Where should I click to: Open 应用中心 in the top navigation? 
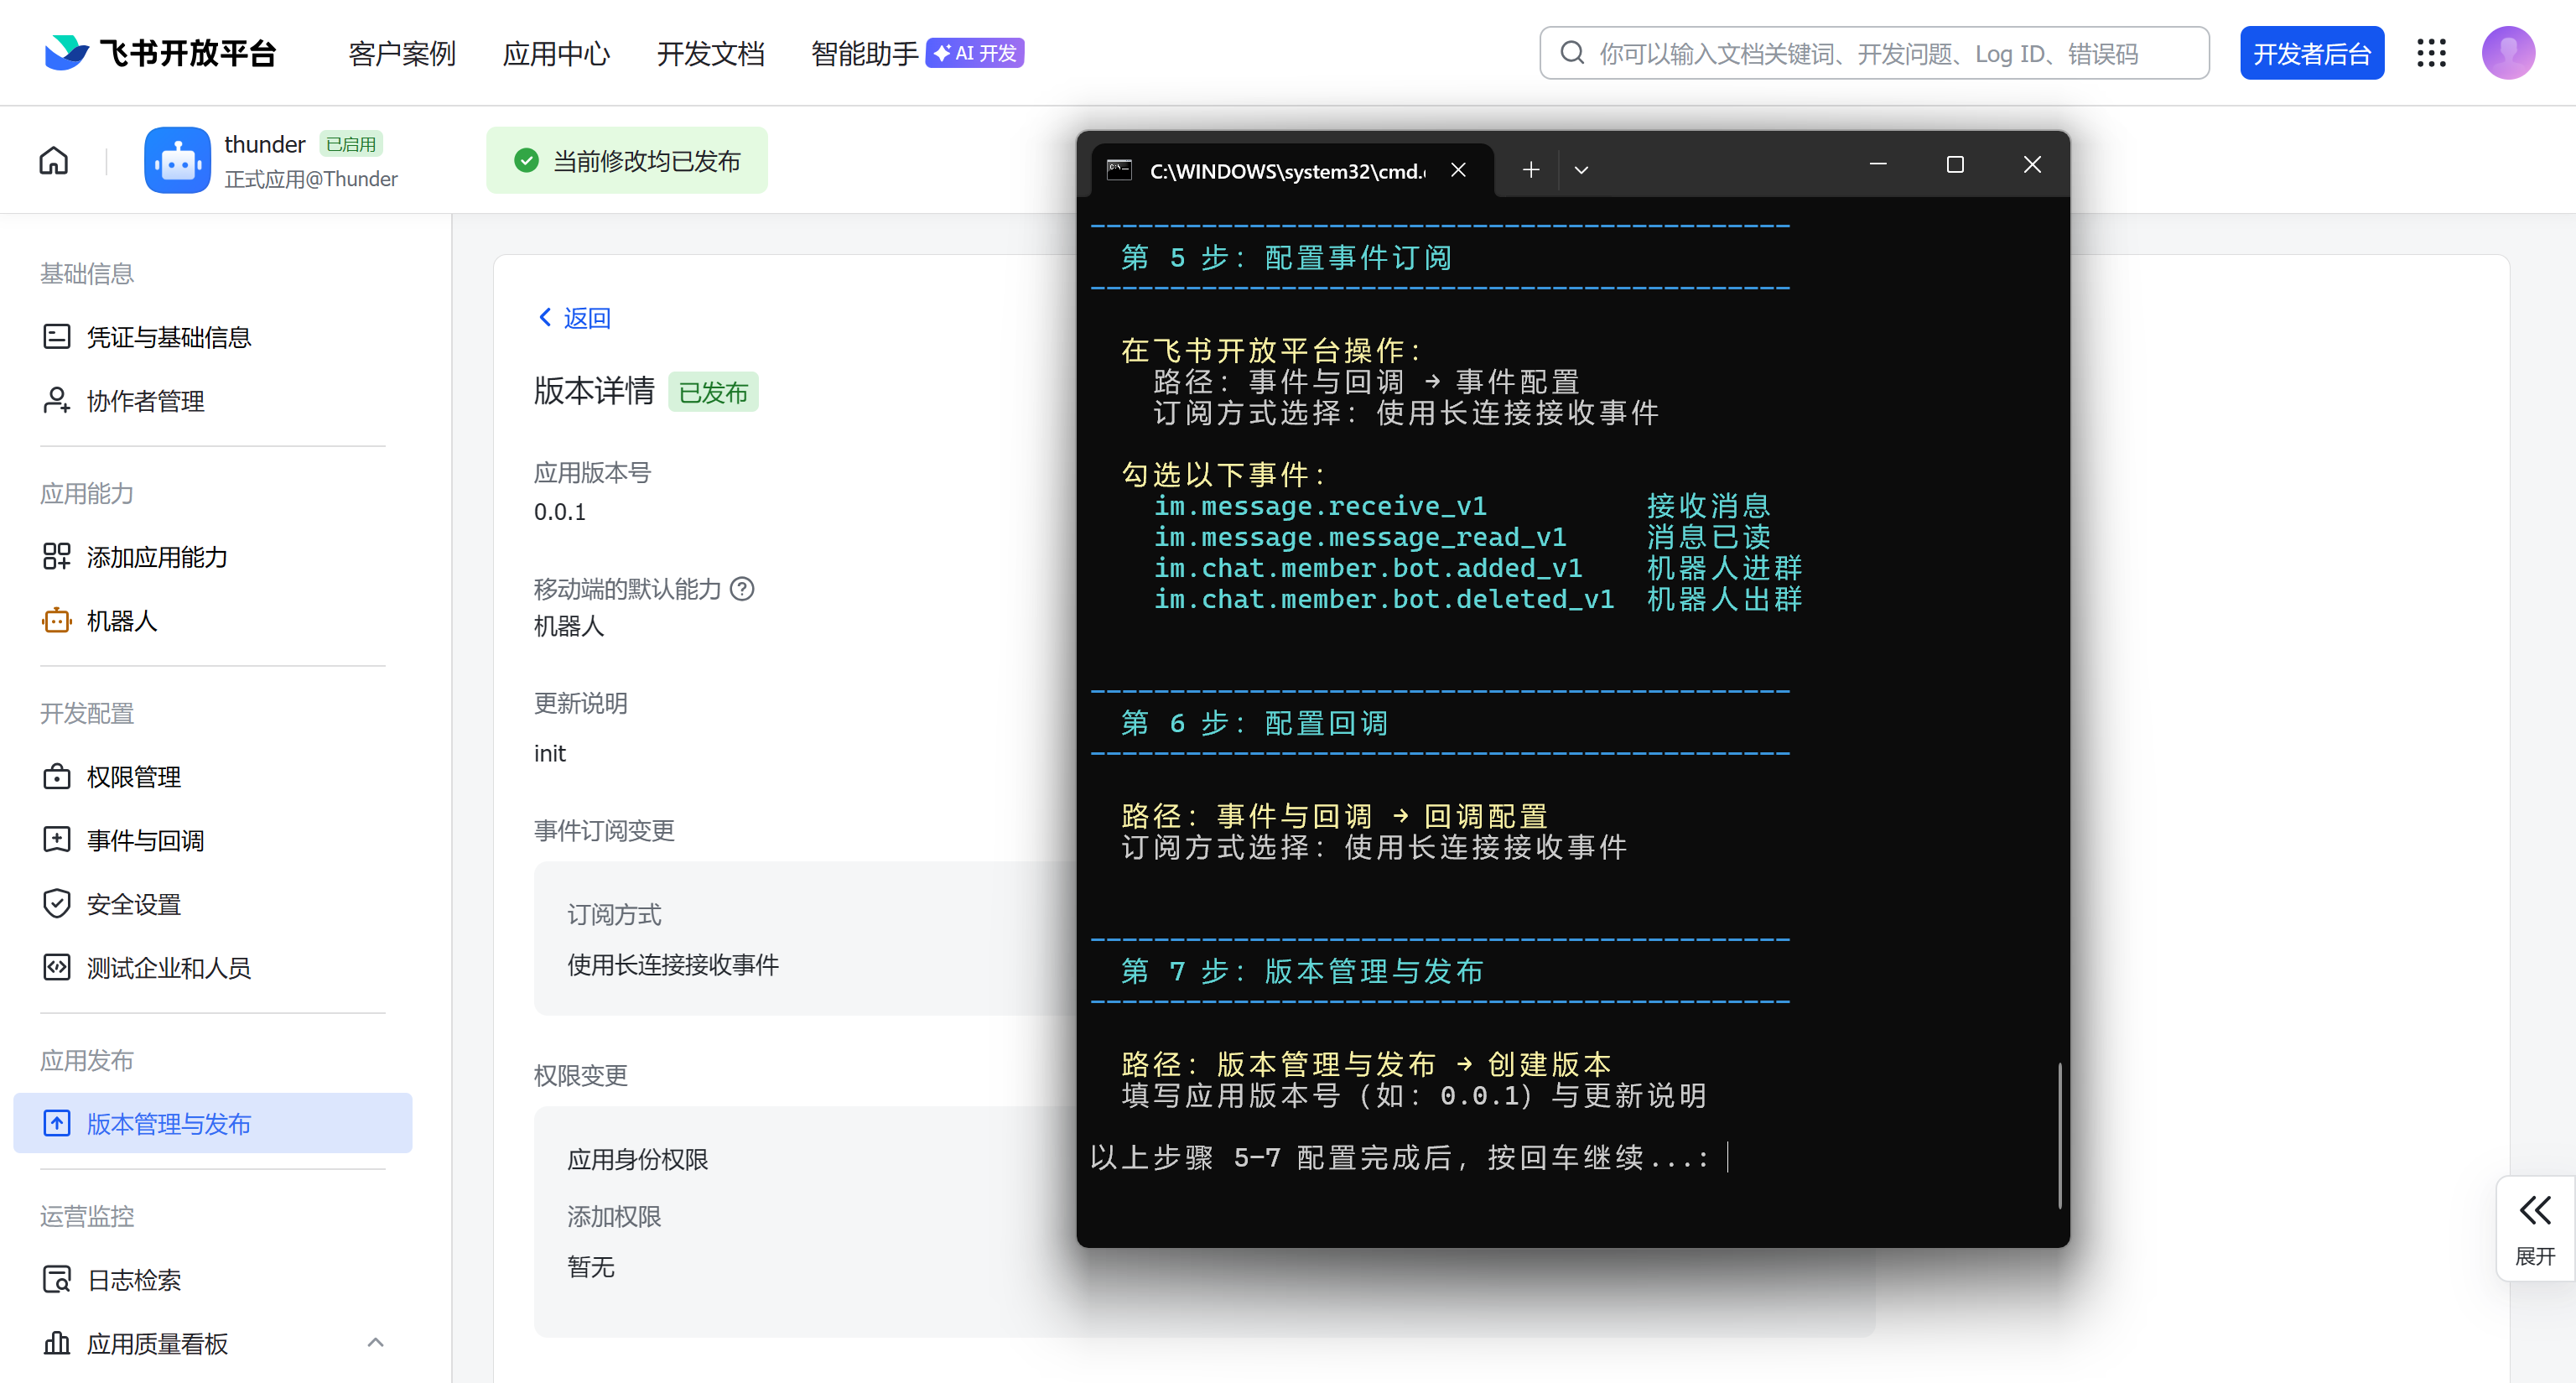[x=556, y=53]
